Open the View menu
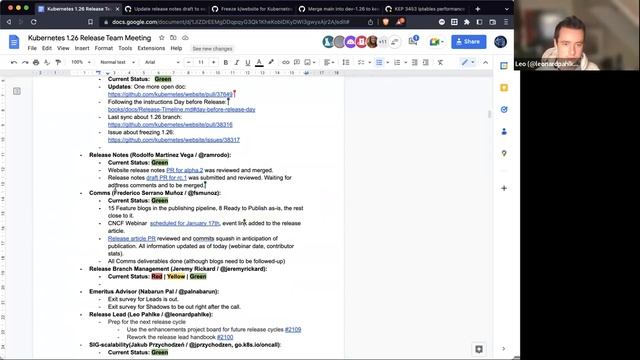Viewport: 640px width, 360px height. [x=63, y=48]
